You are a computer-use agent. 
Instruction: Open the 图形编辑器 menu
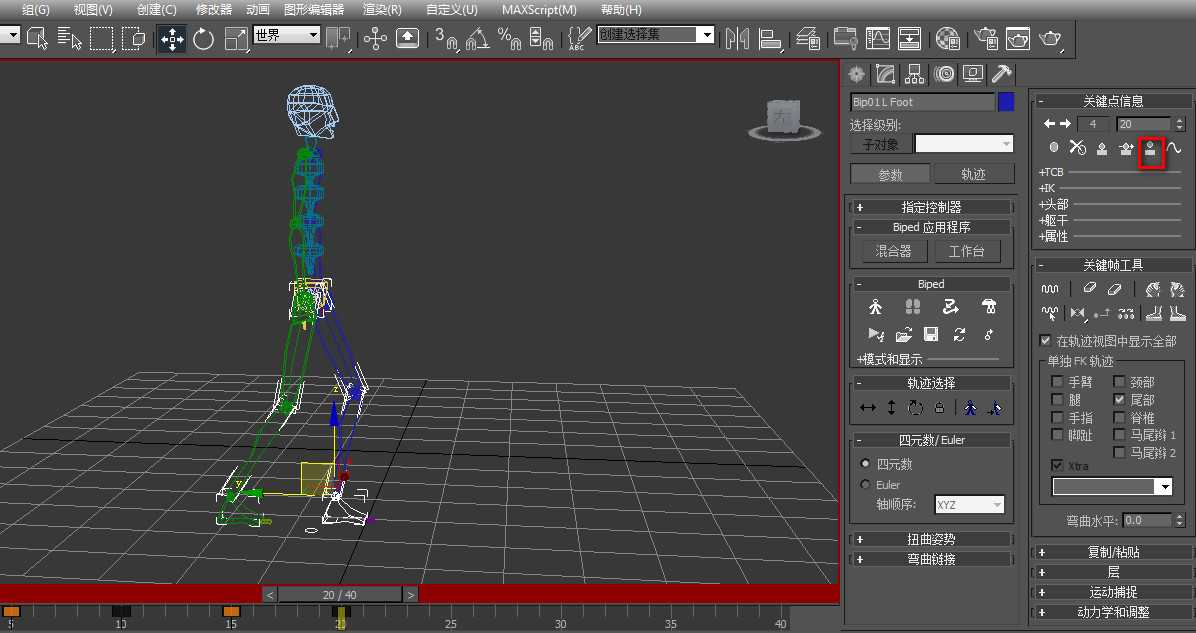pos(313,10)
